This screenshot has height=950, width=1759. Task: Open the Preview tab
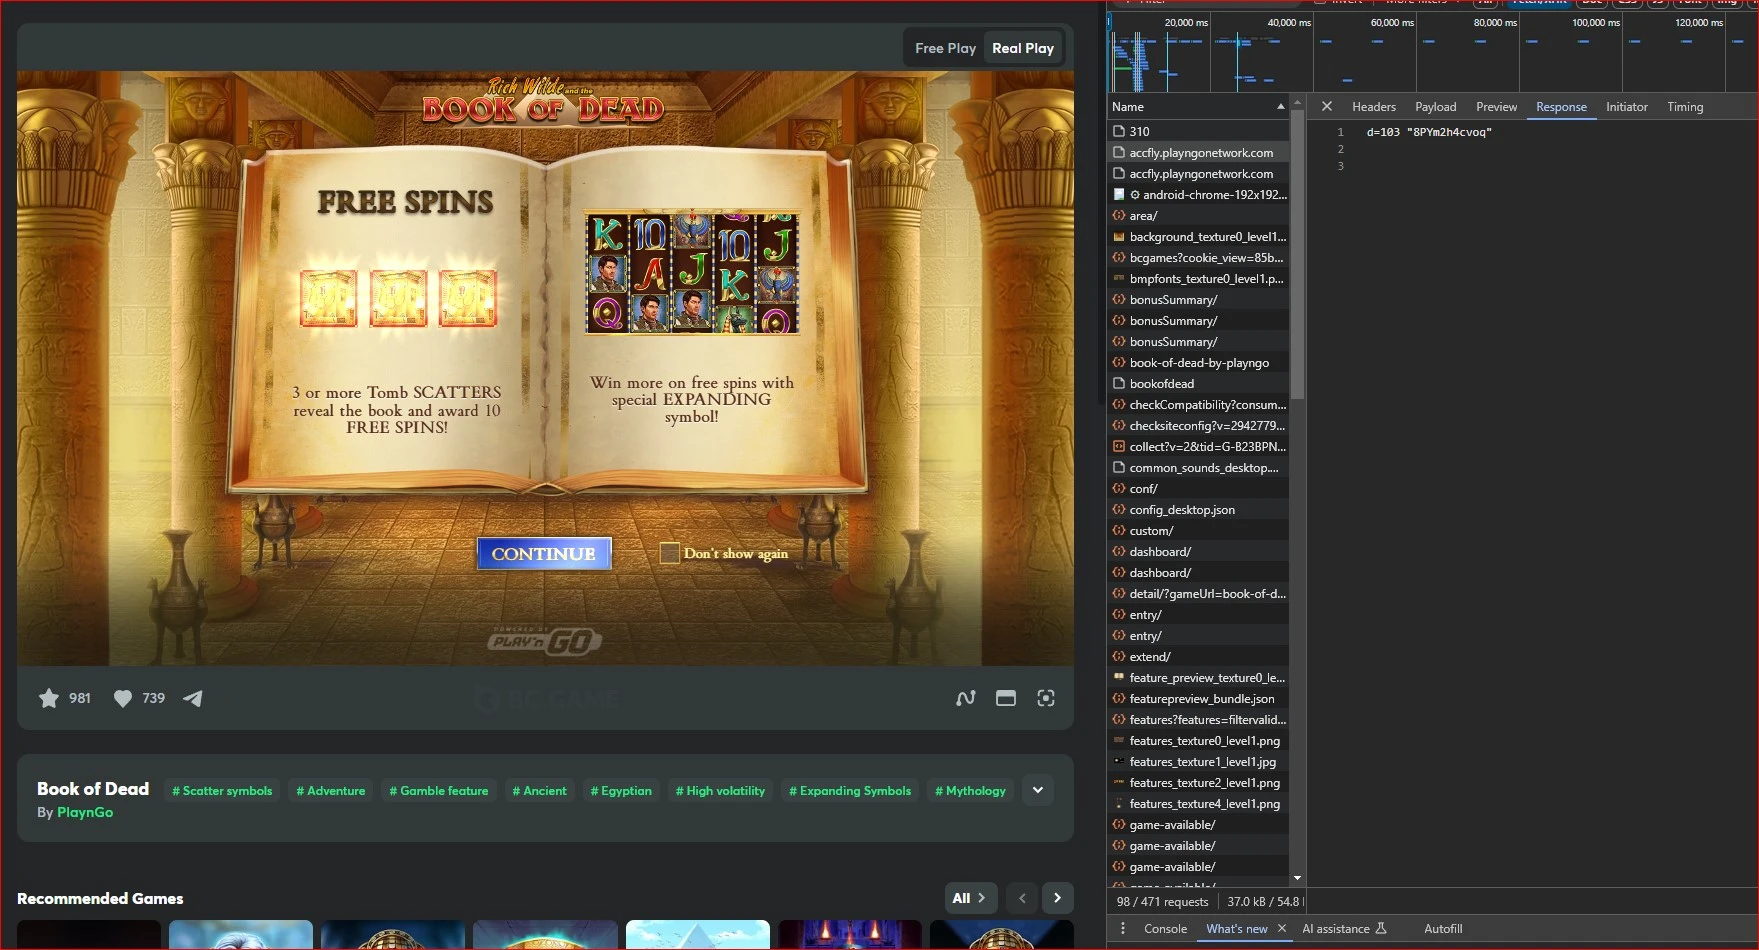(1496, 106)
